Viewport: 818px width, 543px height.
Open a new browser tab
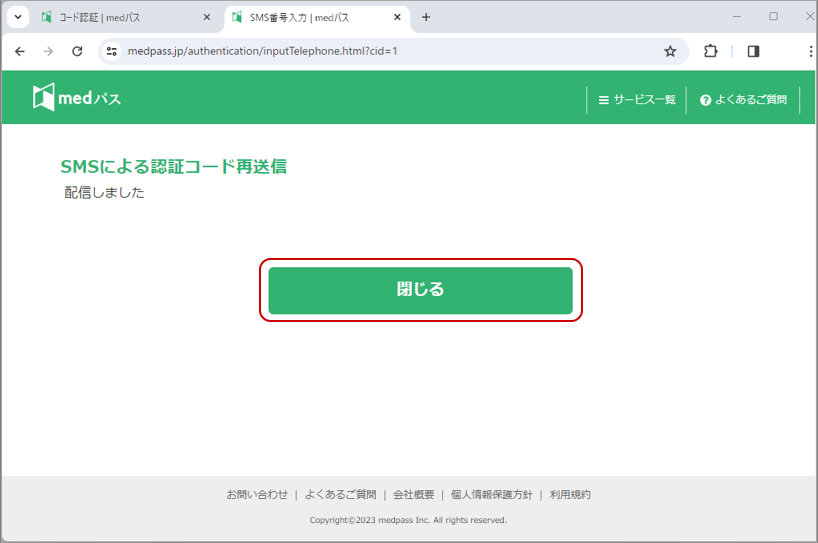(x=426, y=17)
